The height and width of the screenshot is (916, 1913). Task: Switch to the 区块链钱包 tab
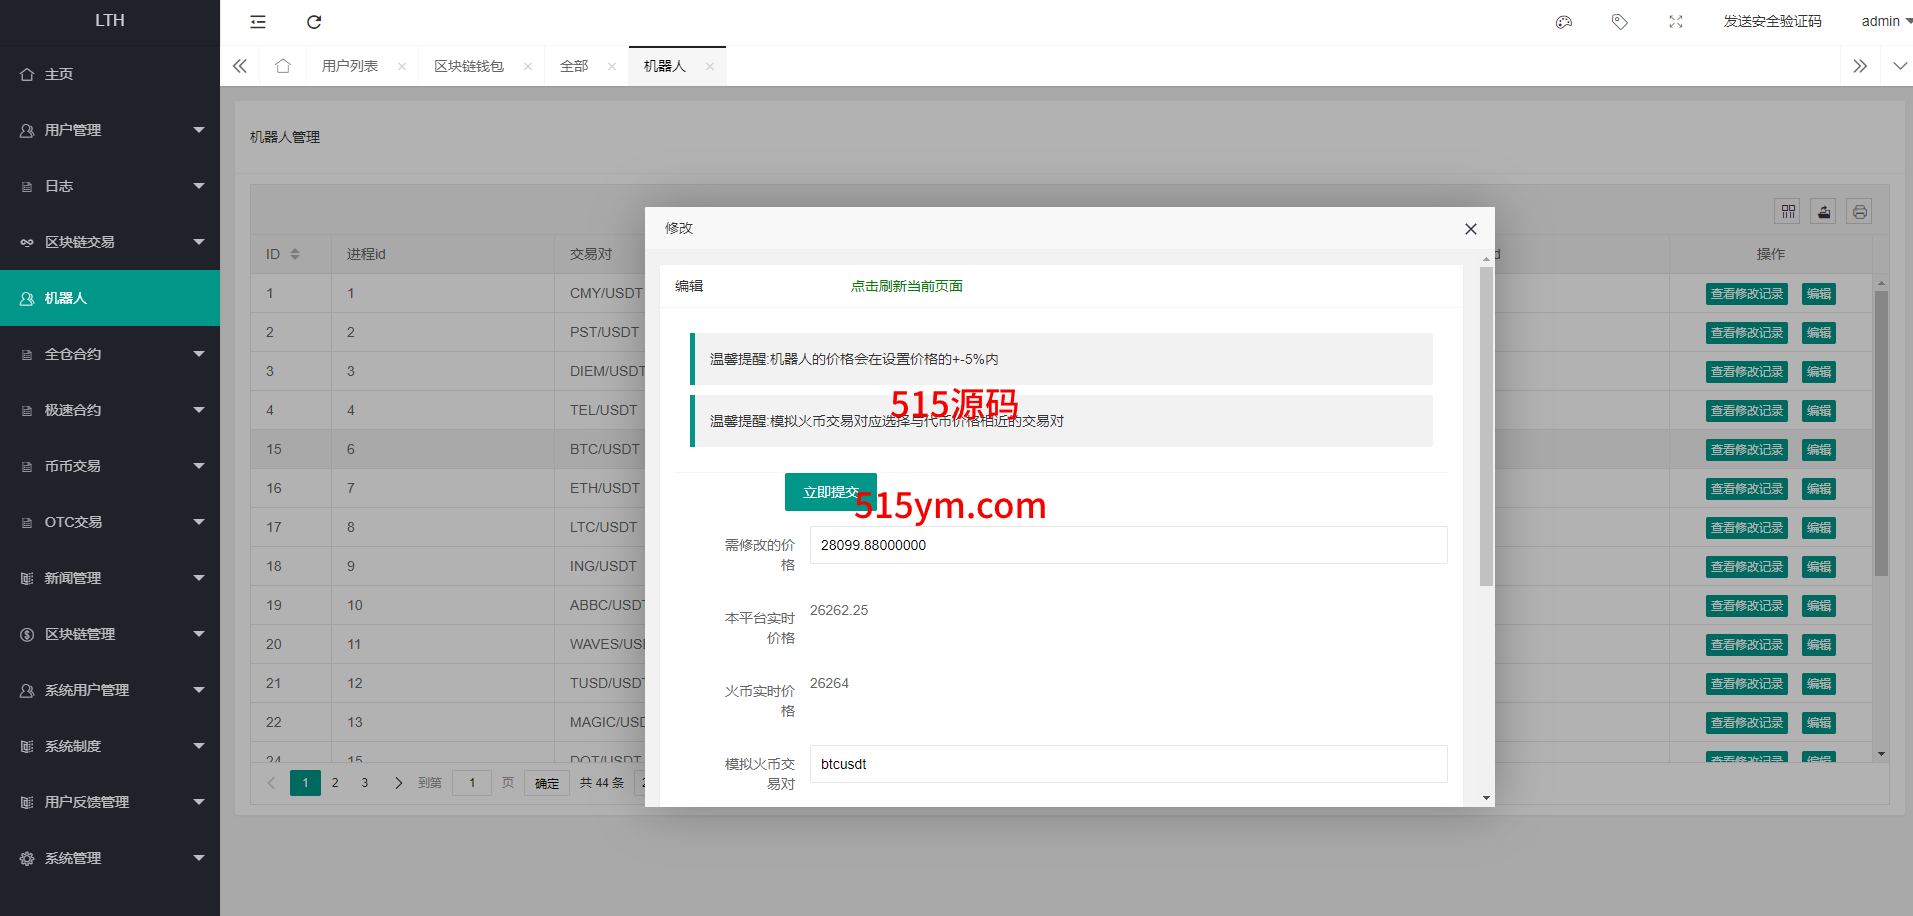coord(469,66)
